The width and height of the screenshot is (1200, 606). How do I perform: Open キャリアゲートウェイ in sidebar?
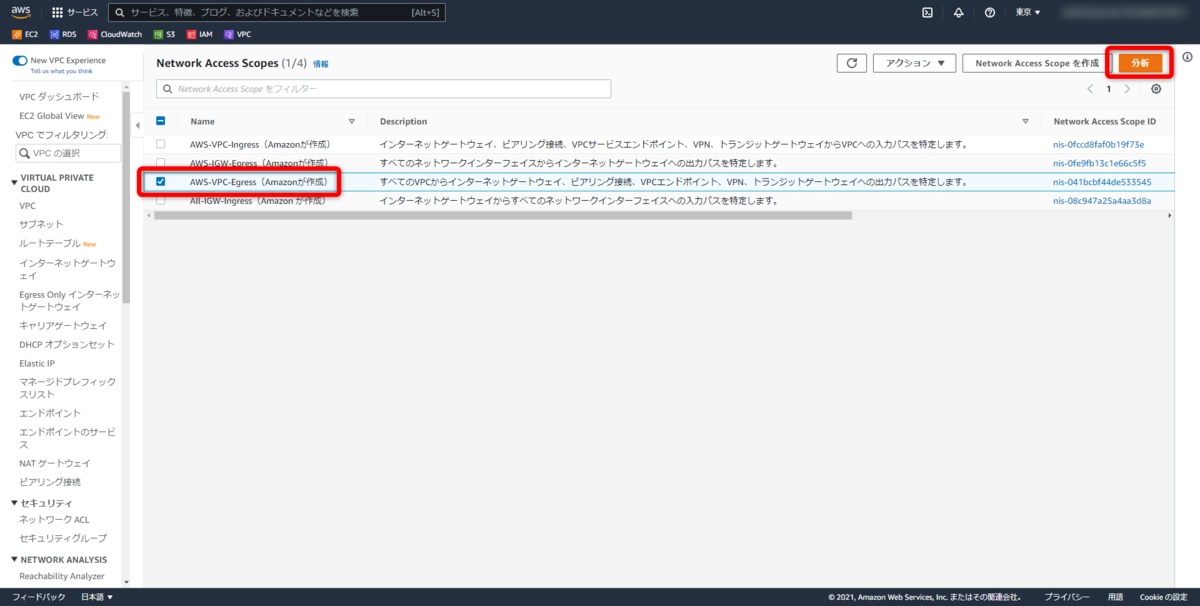point(63,325)
